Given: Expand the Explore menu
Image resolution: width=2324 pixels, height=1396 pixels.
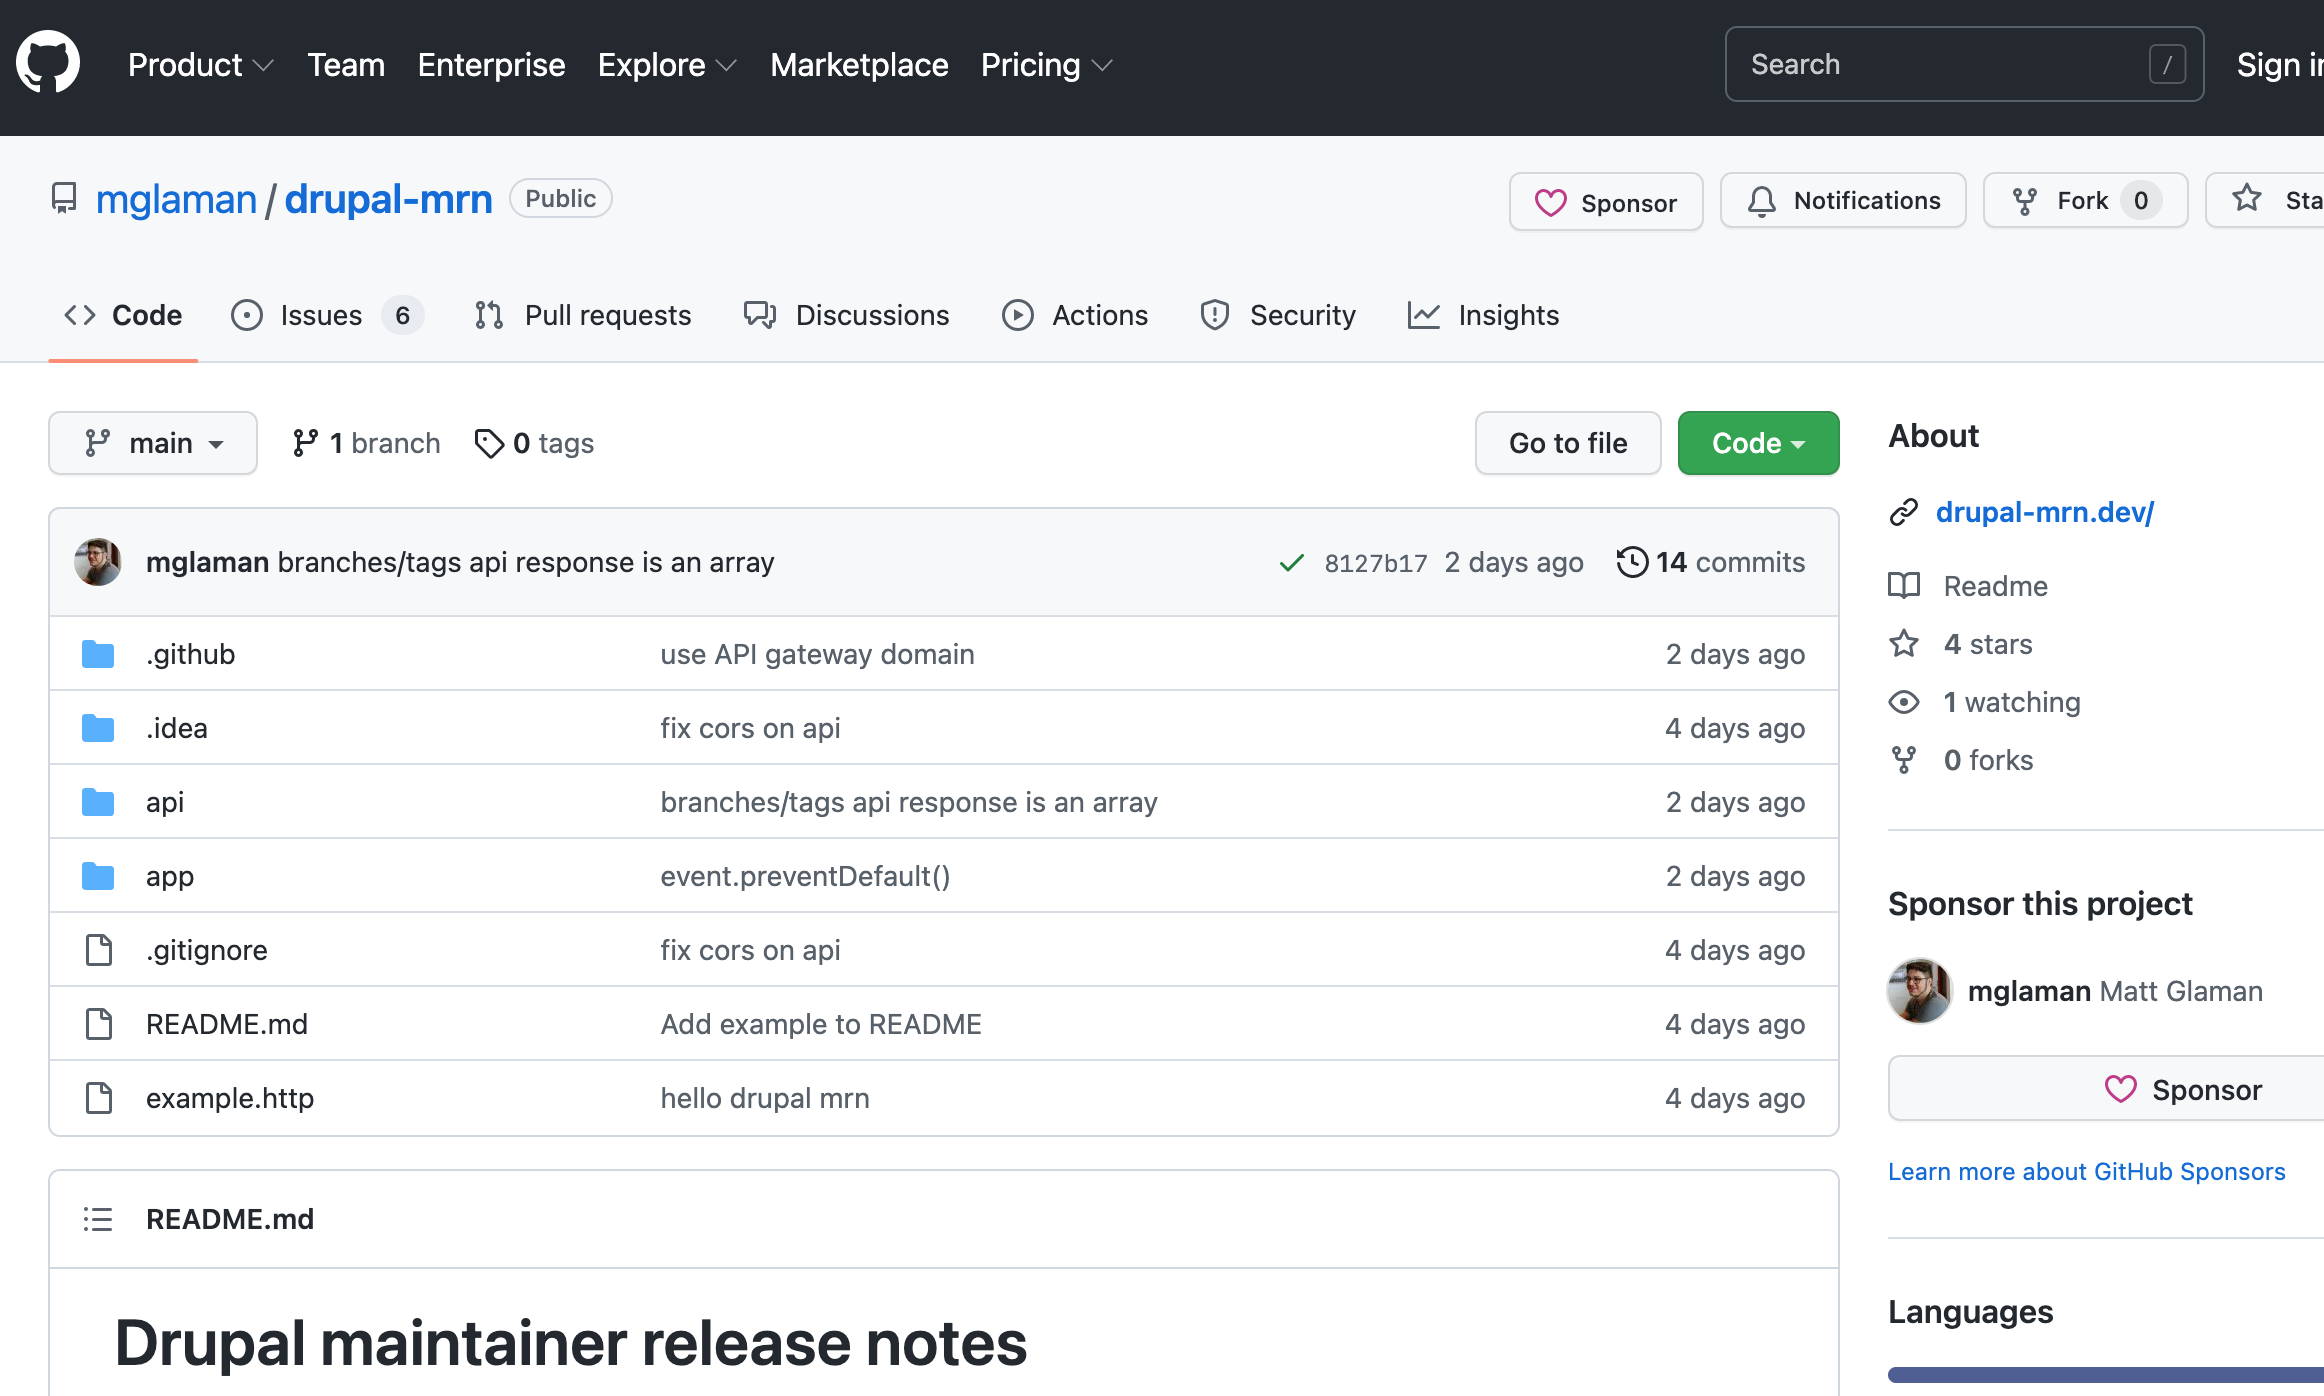Looking at the screenshot, I should pos(667,65).
